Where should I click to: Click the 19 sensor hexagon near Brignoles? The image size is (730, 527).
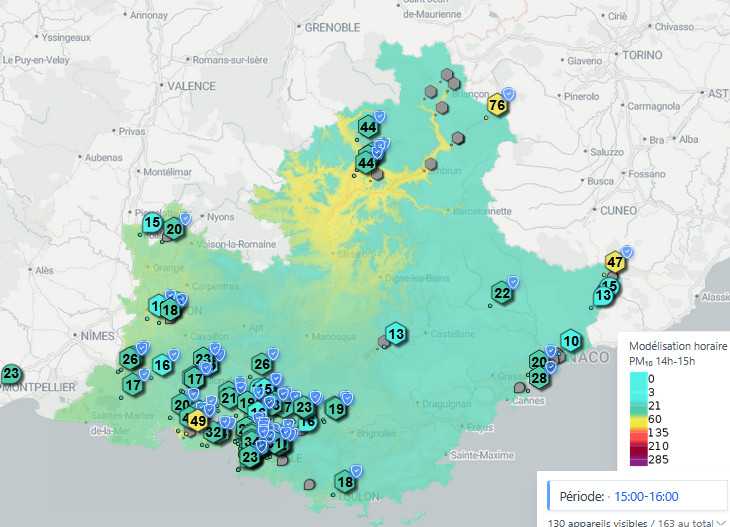click(x=337, y=408)
